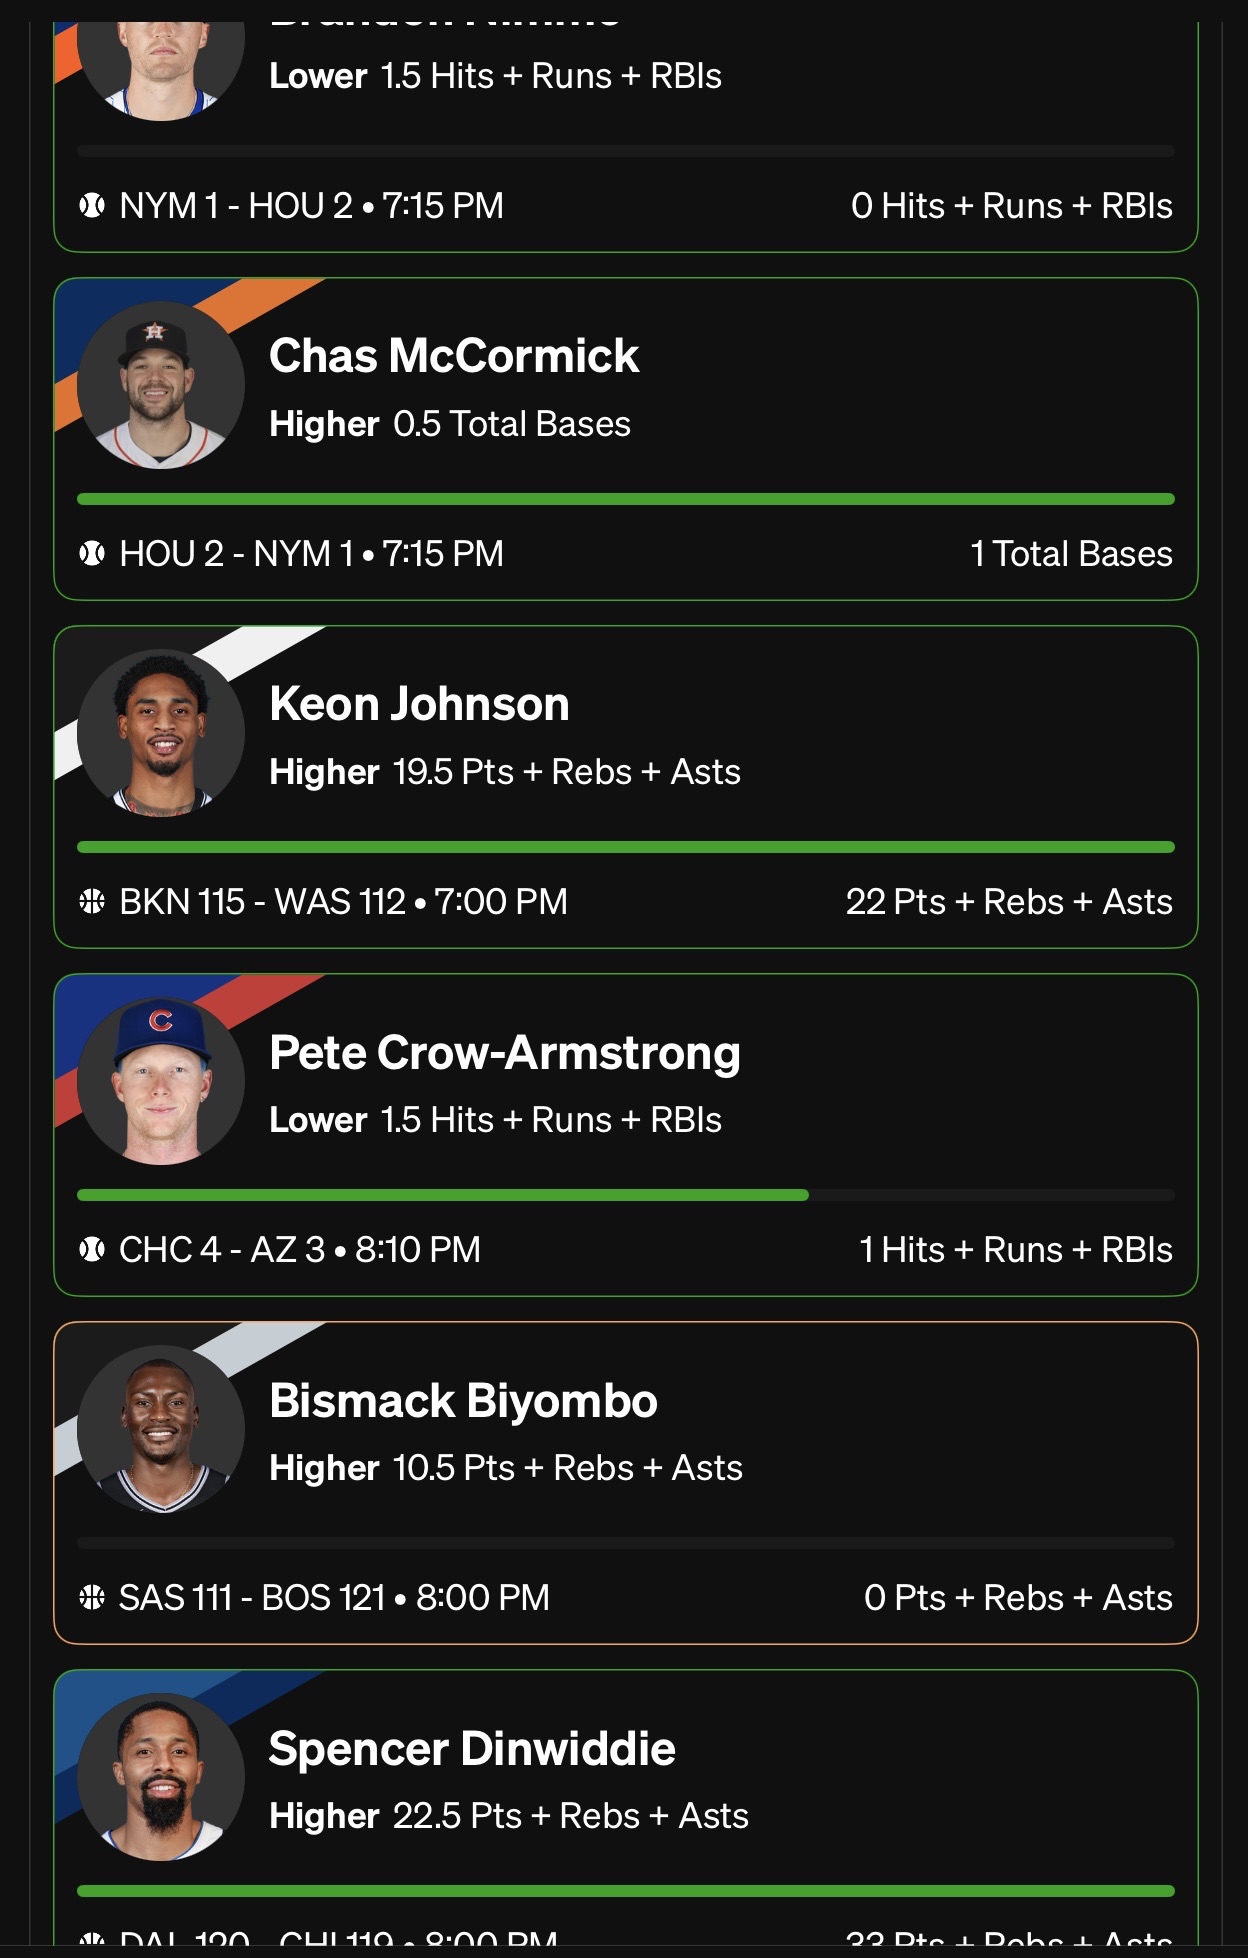Open Keon Johnson's player headshot
This screenshot has width=1248, height=1958.
(161, 733)
